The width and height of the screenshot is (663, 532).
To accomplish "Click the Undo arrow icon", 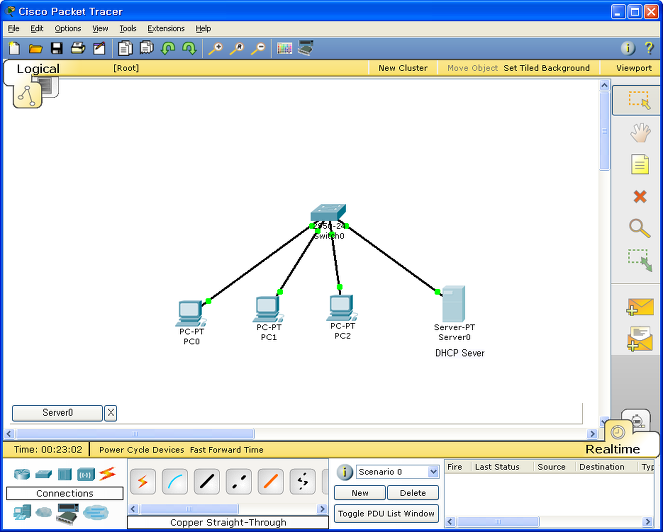I will coord(168,48).
